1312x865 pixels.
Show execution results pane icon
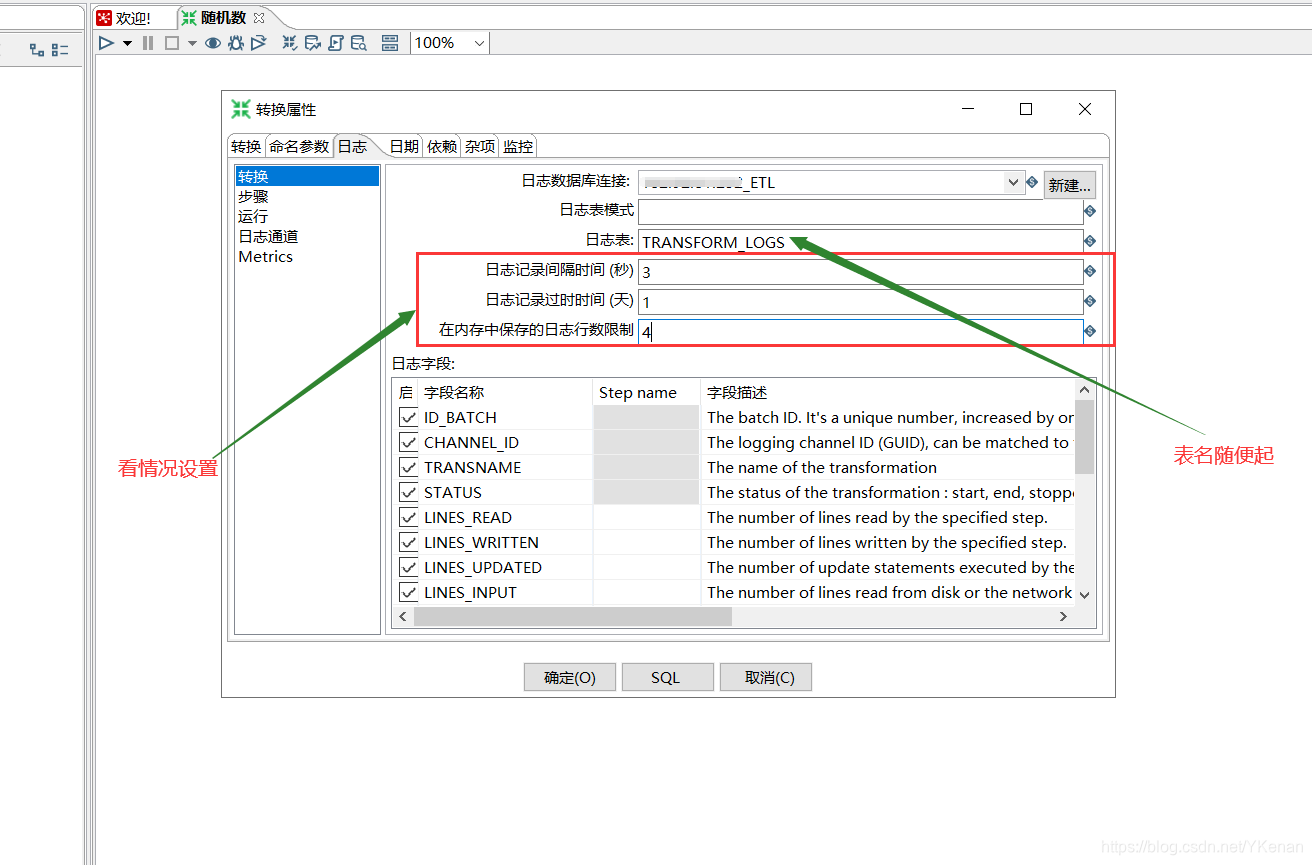(390, 43)
